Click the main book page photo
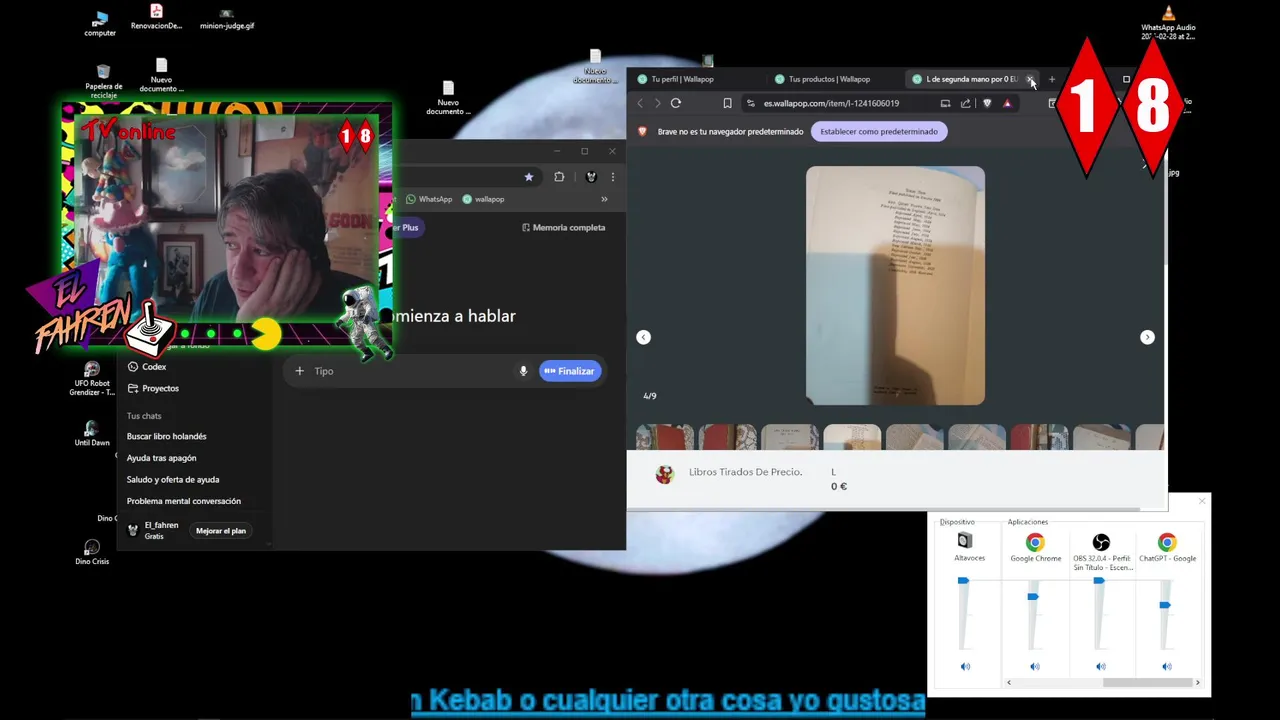Screen dimensions: 1280x720 click(x=895, y=286)
